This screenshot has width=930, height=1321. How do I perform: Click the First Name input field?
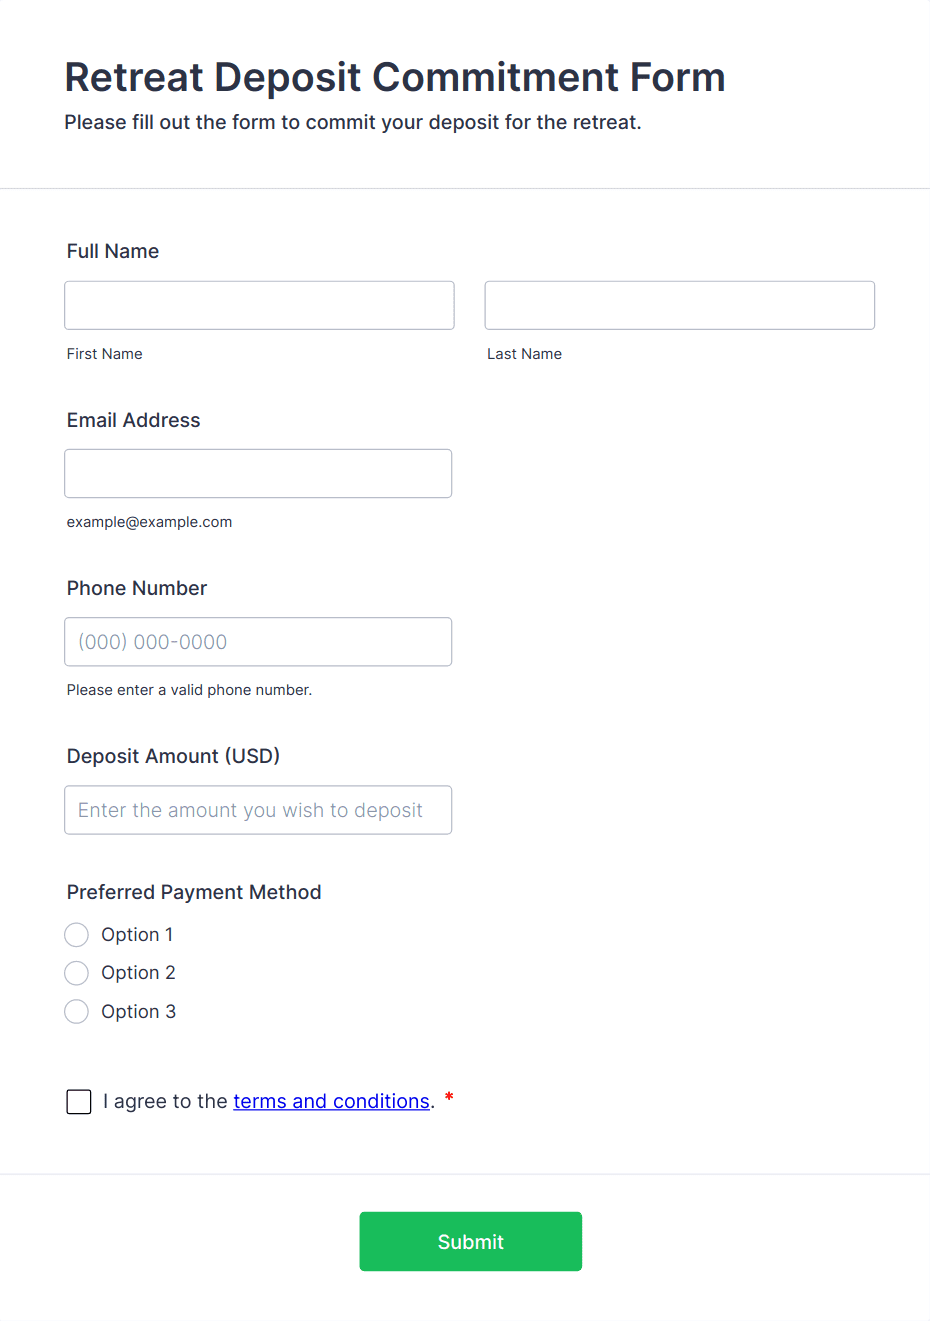259,305
